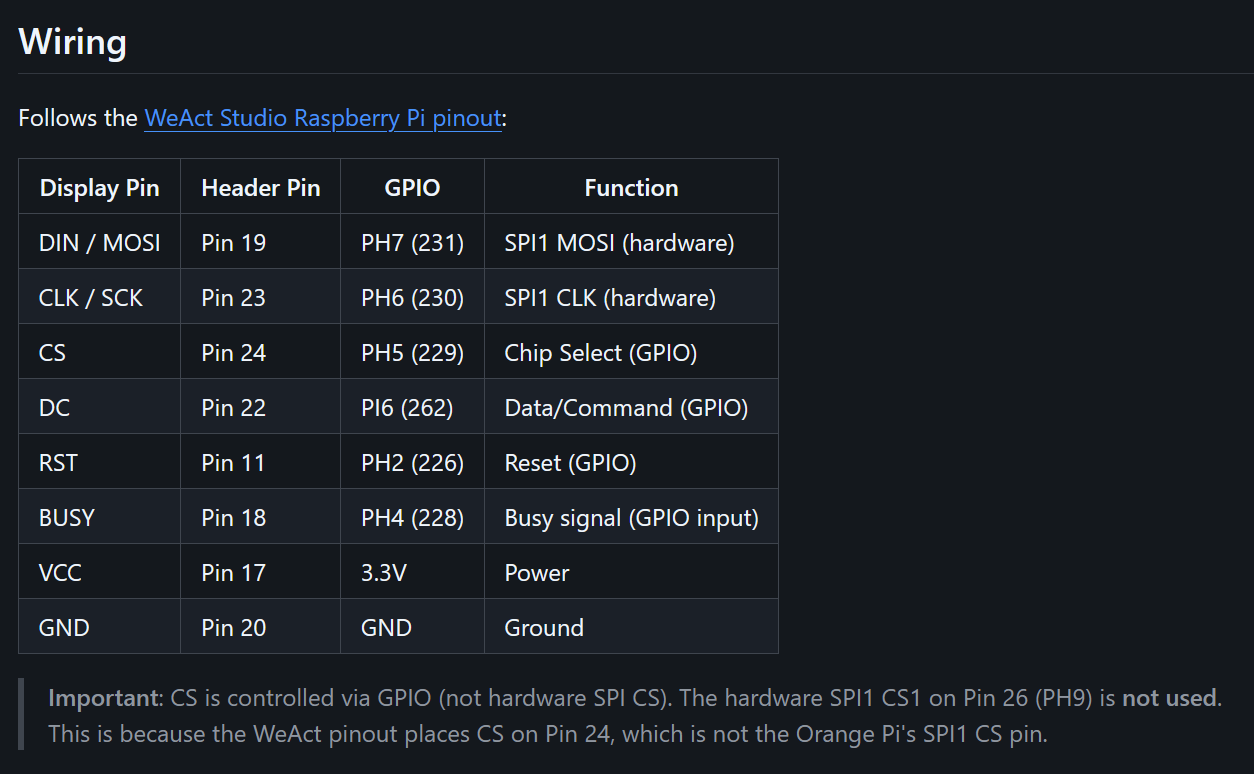
Task: Click the Chip Select (GPIO) cell
Action: tap(600, 353)
